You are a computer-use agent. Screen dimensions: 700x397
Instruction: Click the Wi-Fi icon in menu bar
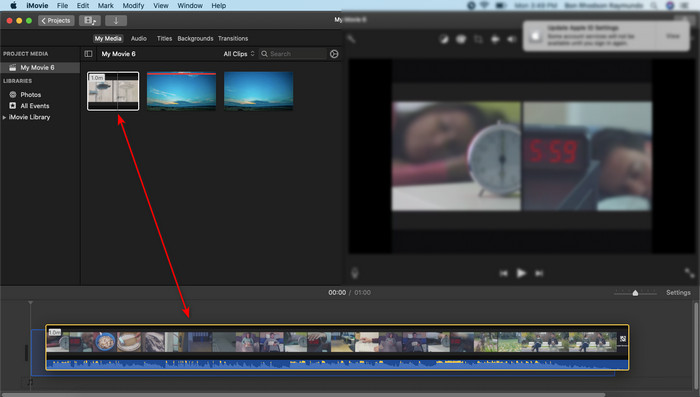(485, 5)
